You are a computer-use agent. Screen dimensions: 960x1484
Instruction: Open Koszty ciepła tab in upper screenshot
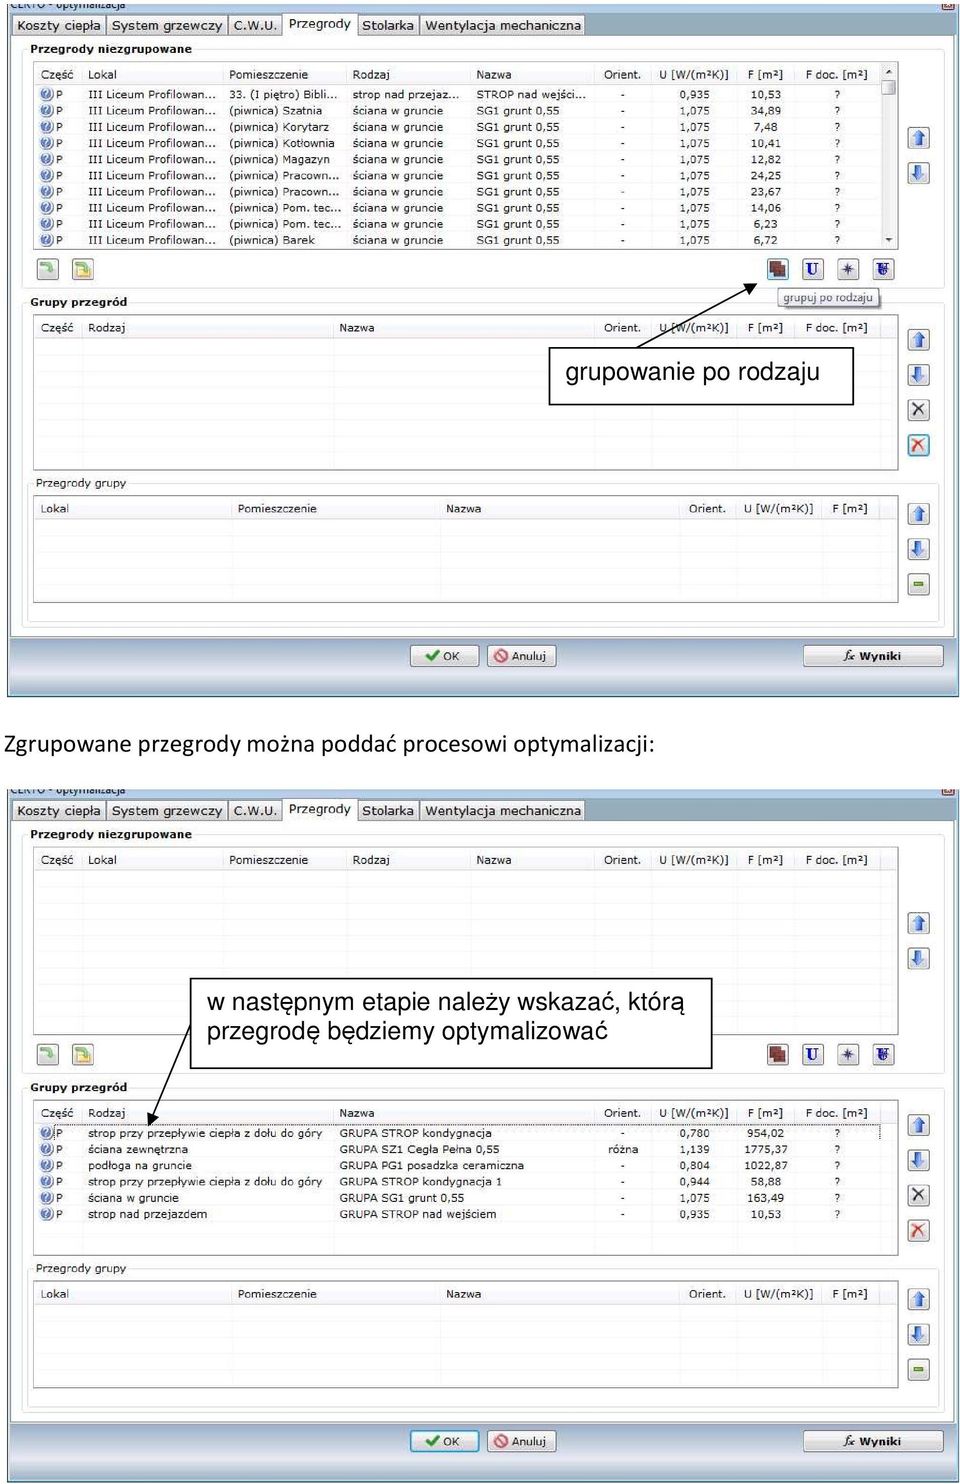click(x=59, y=25)
